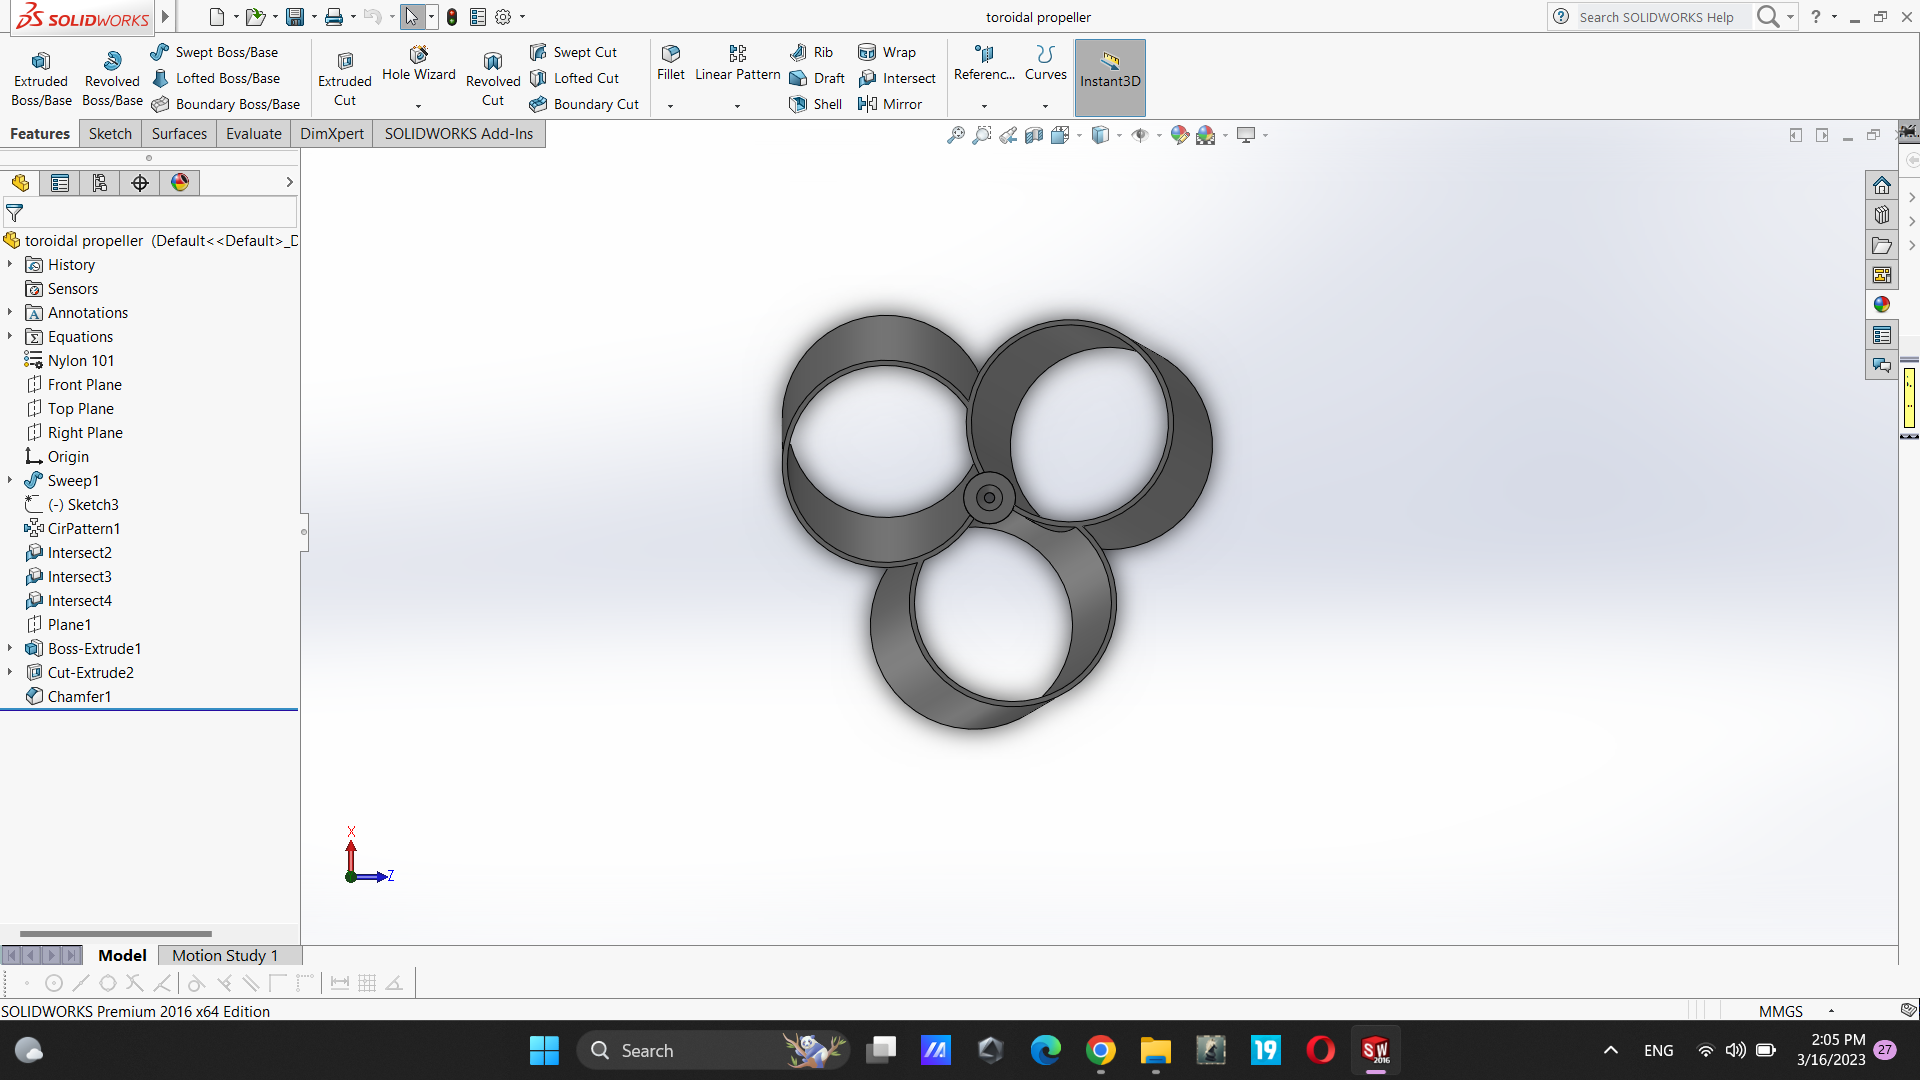Click the Intersect feature tool

tap(897, 78)
